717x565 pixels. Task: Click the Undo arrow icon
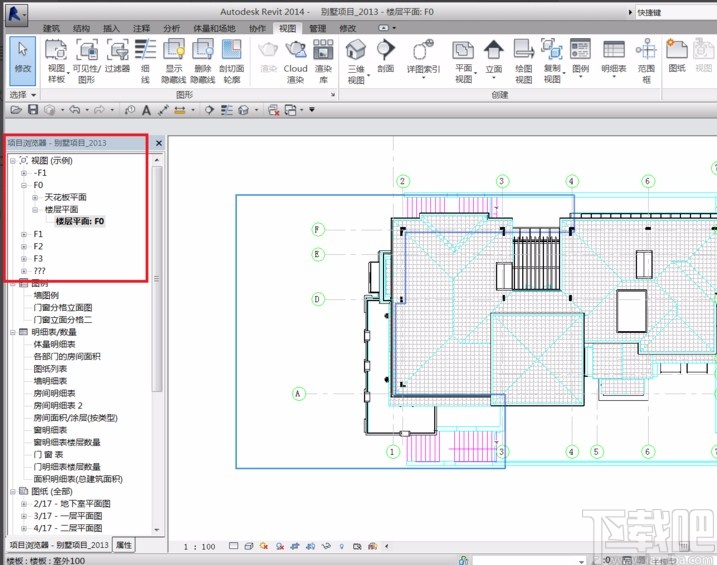click(x=75, y=110)
